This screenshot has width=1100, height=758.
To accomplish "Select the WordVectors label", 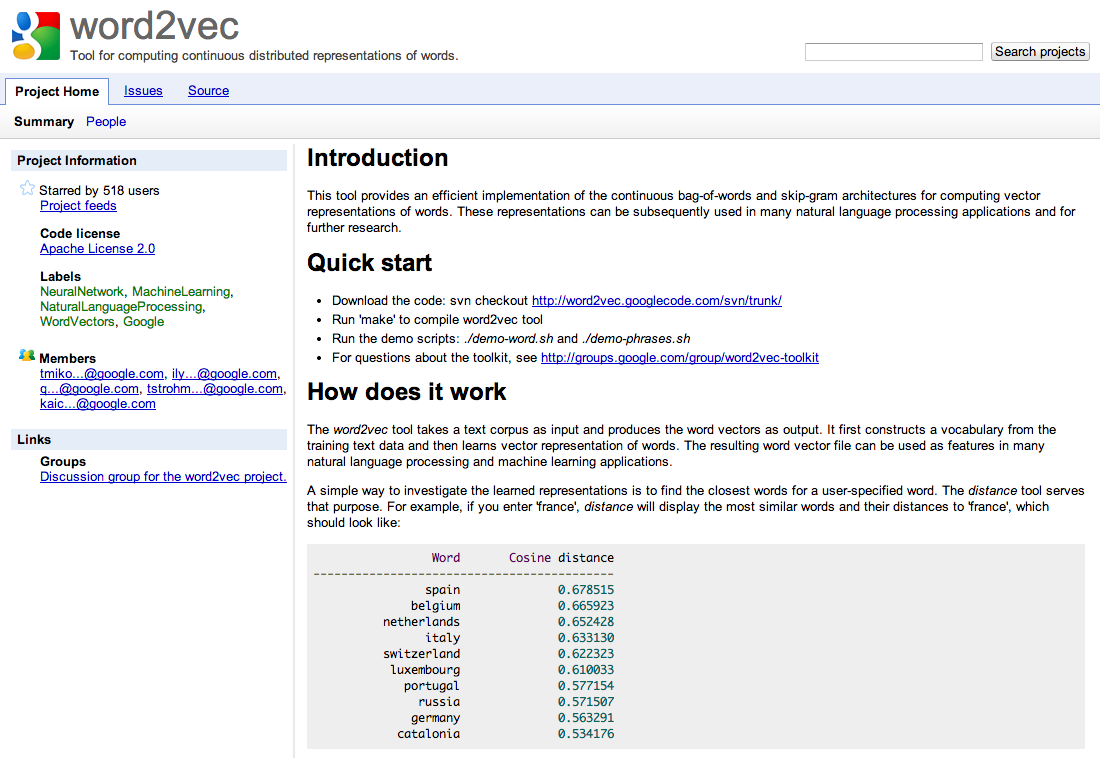I will point(77,321).
